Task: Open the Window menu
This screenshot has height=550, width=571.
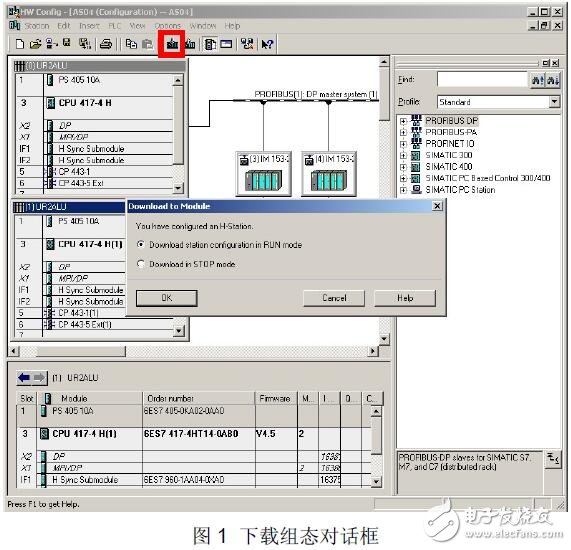Action: [x=202, y=26]
